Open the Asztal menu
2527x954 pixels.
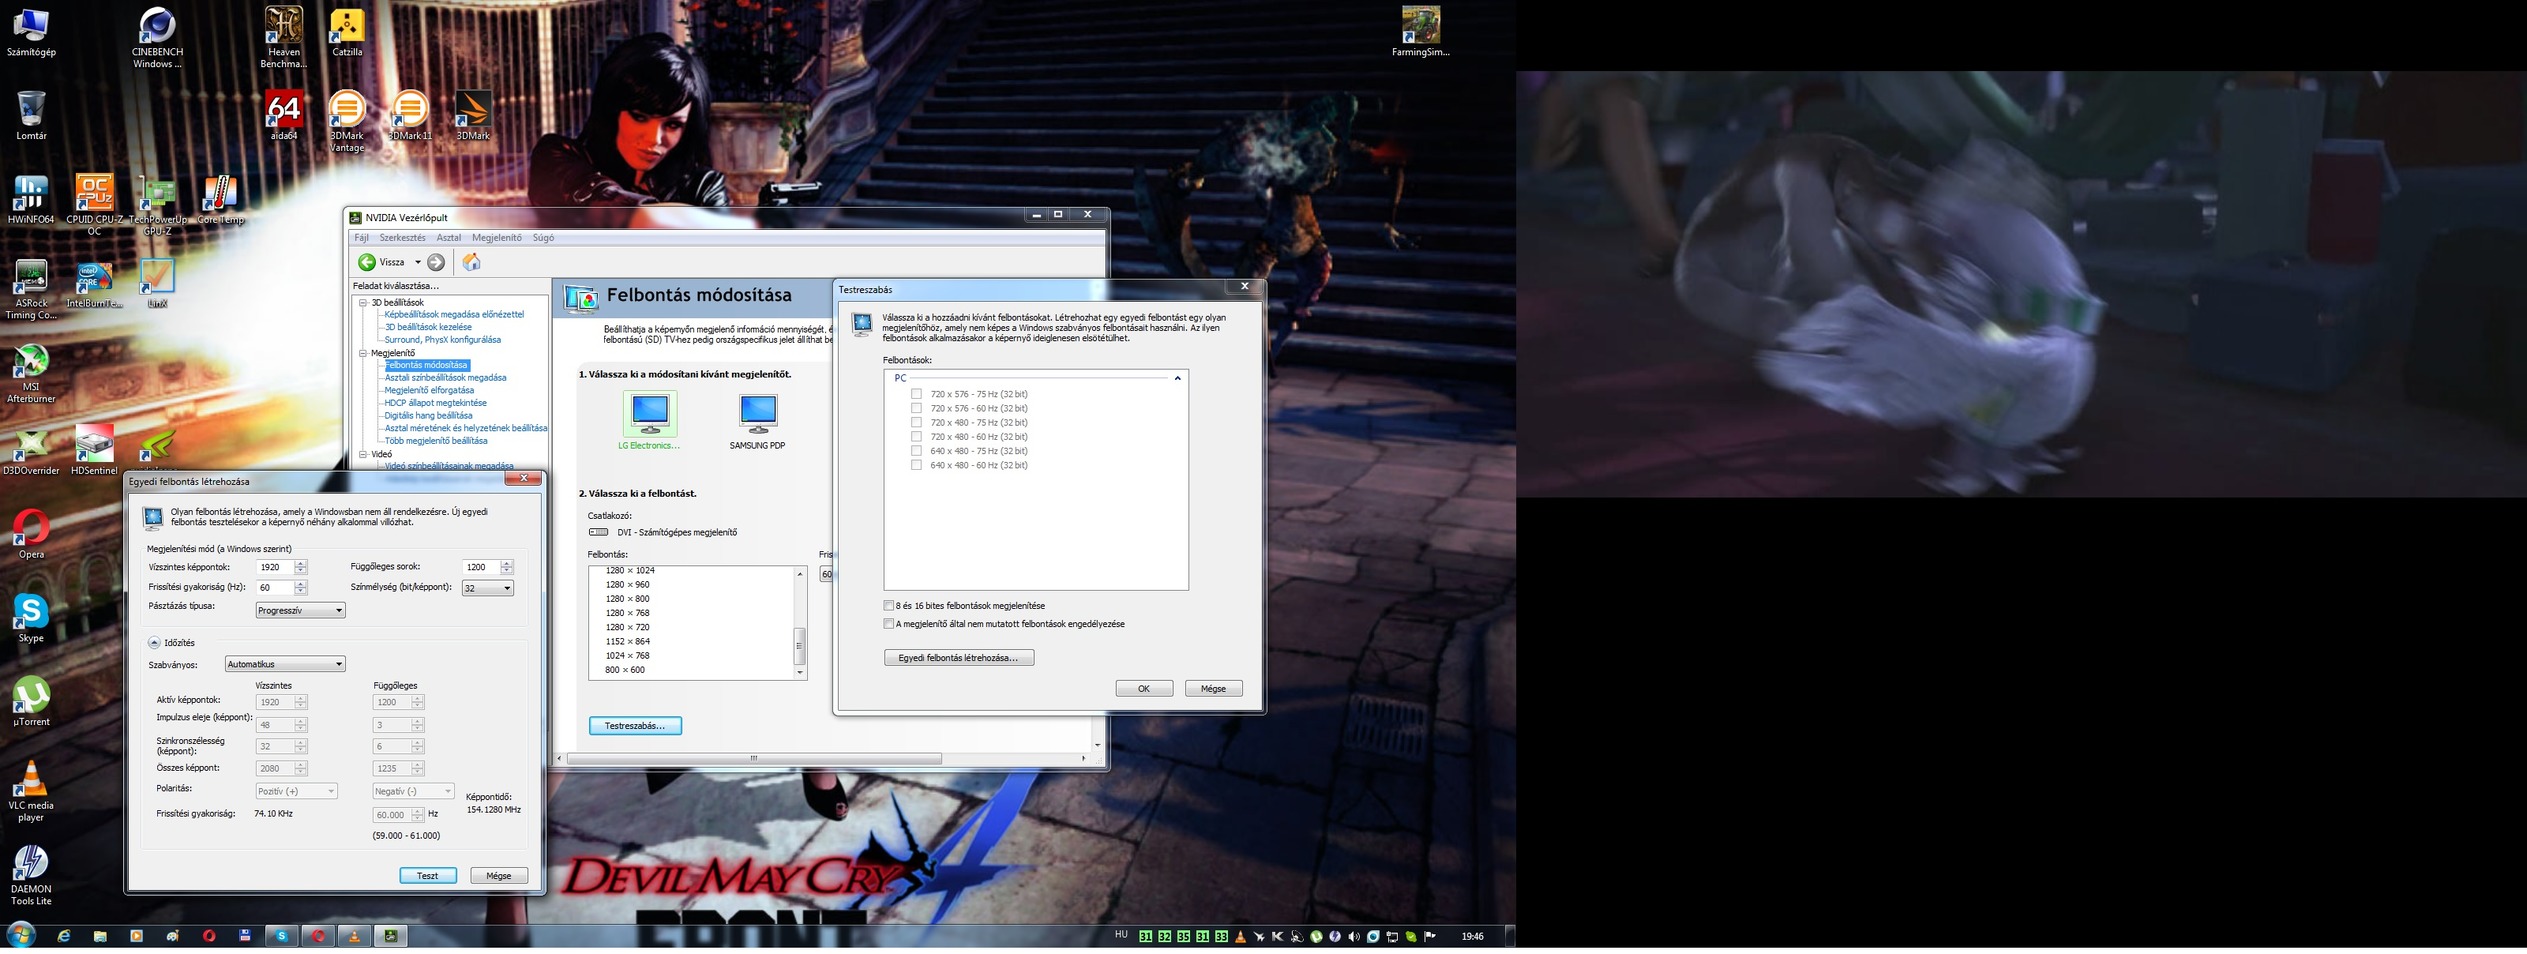[x=449, y=238]
